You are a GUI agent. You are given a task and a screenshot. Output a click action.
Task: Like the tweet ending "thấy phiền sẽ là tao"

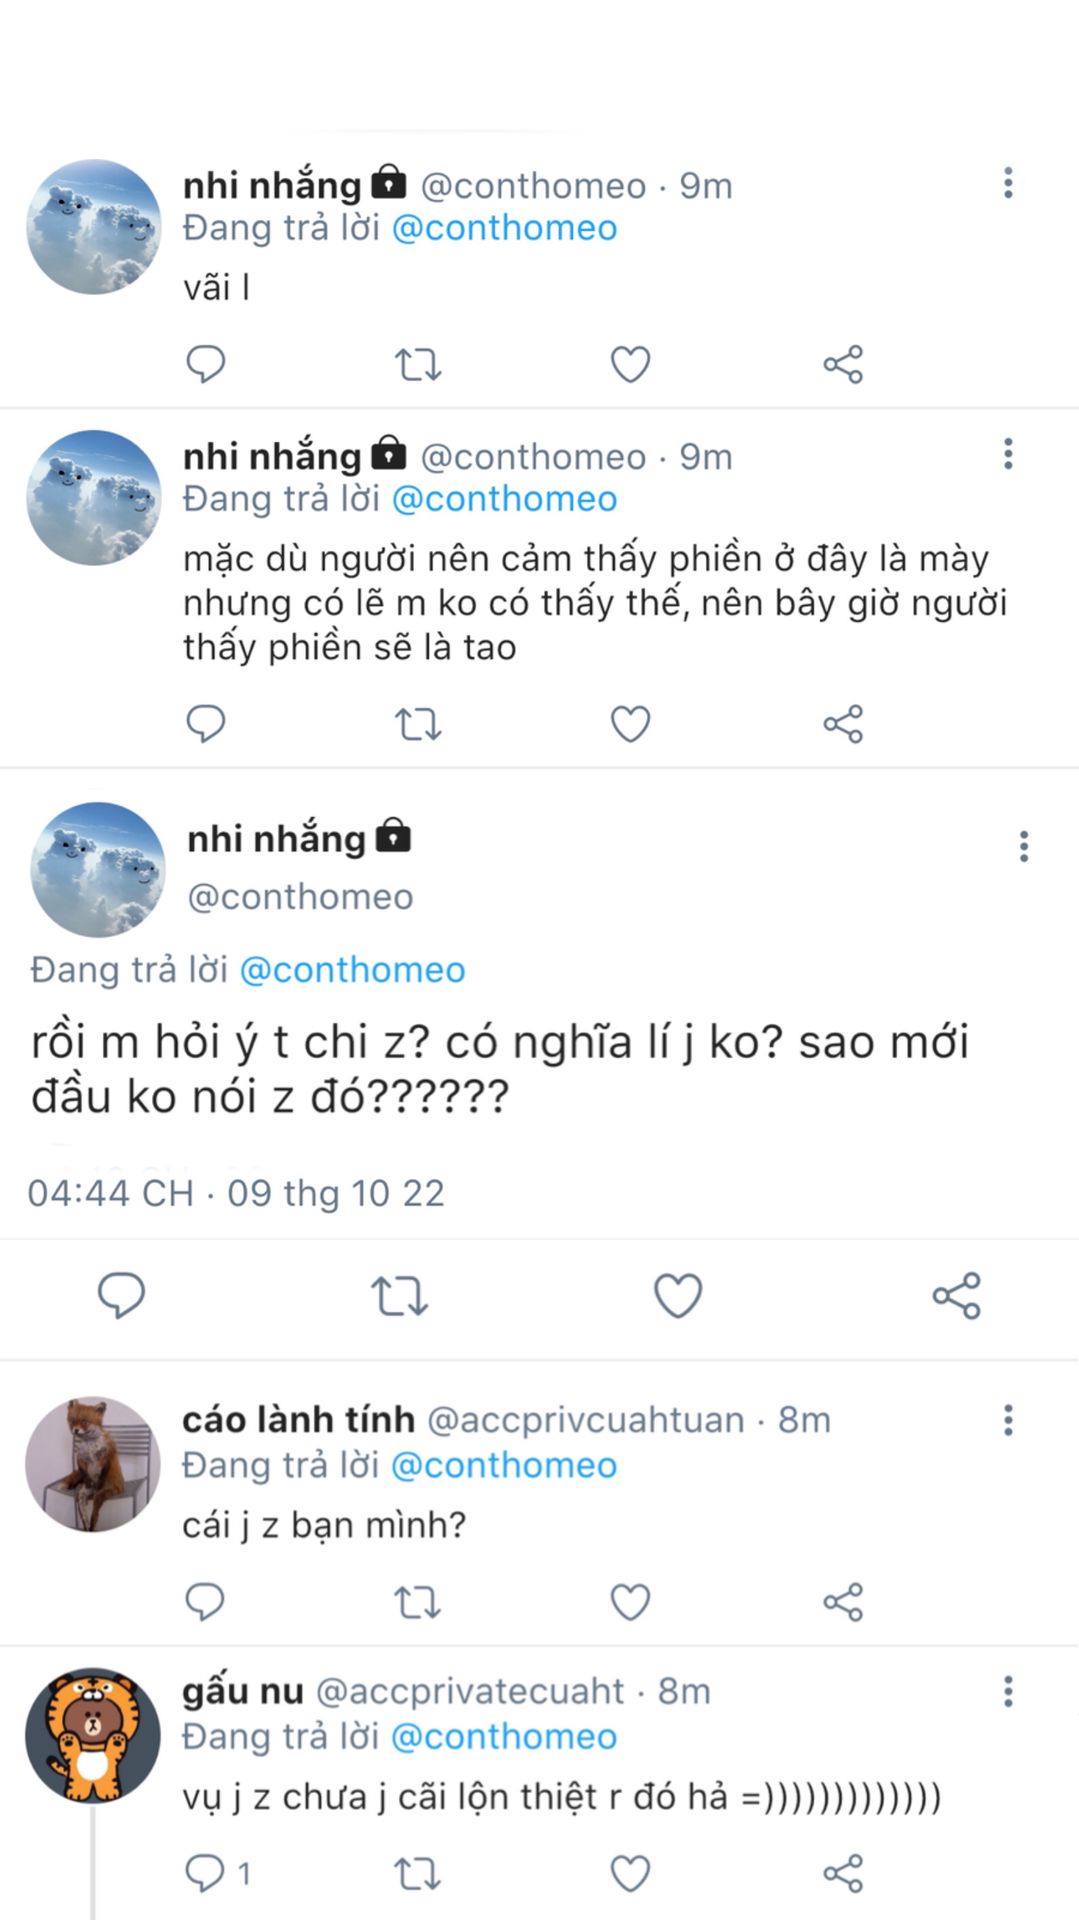(630, 724)
